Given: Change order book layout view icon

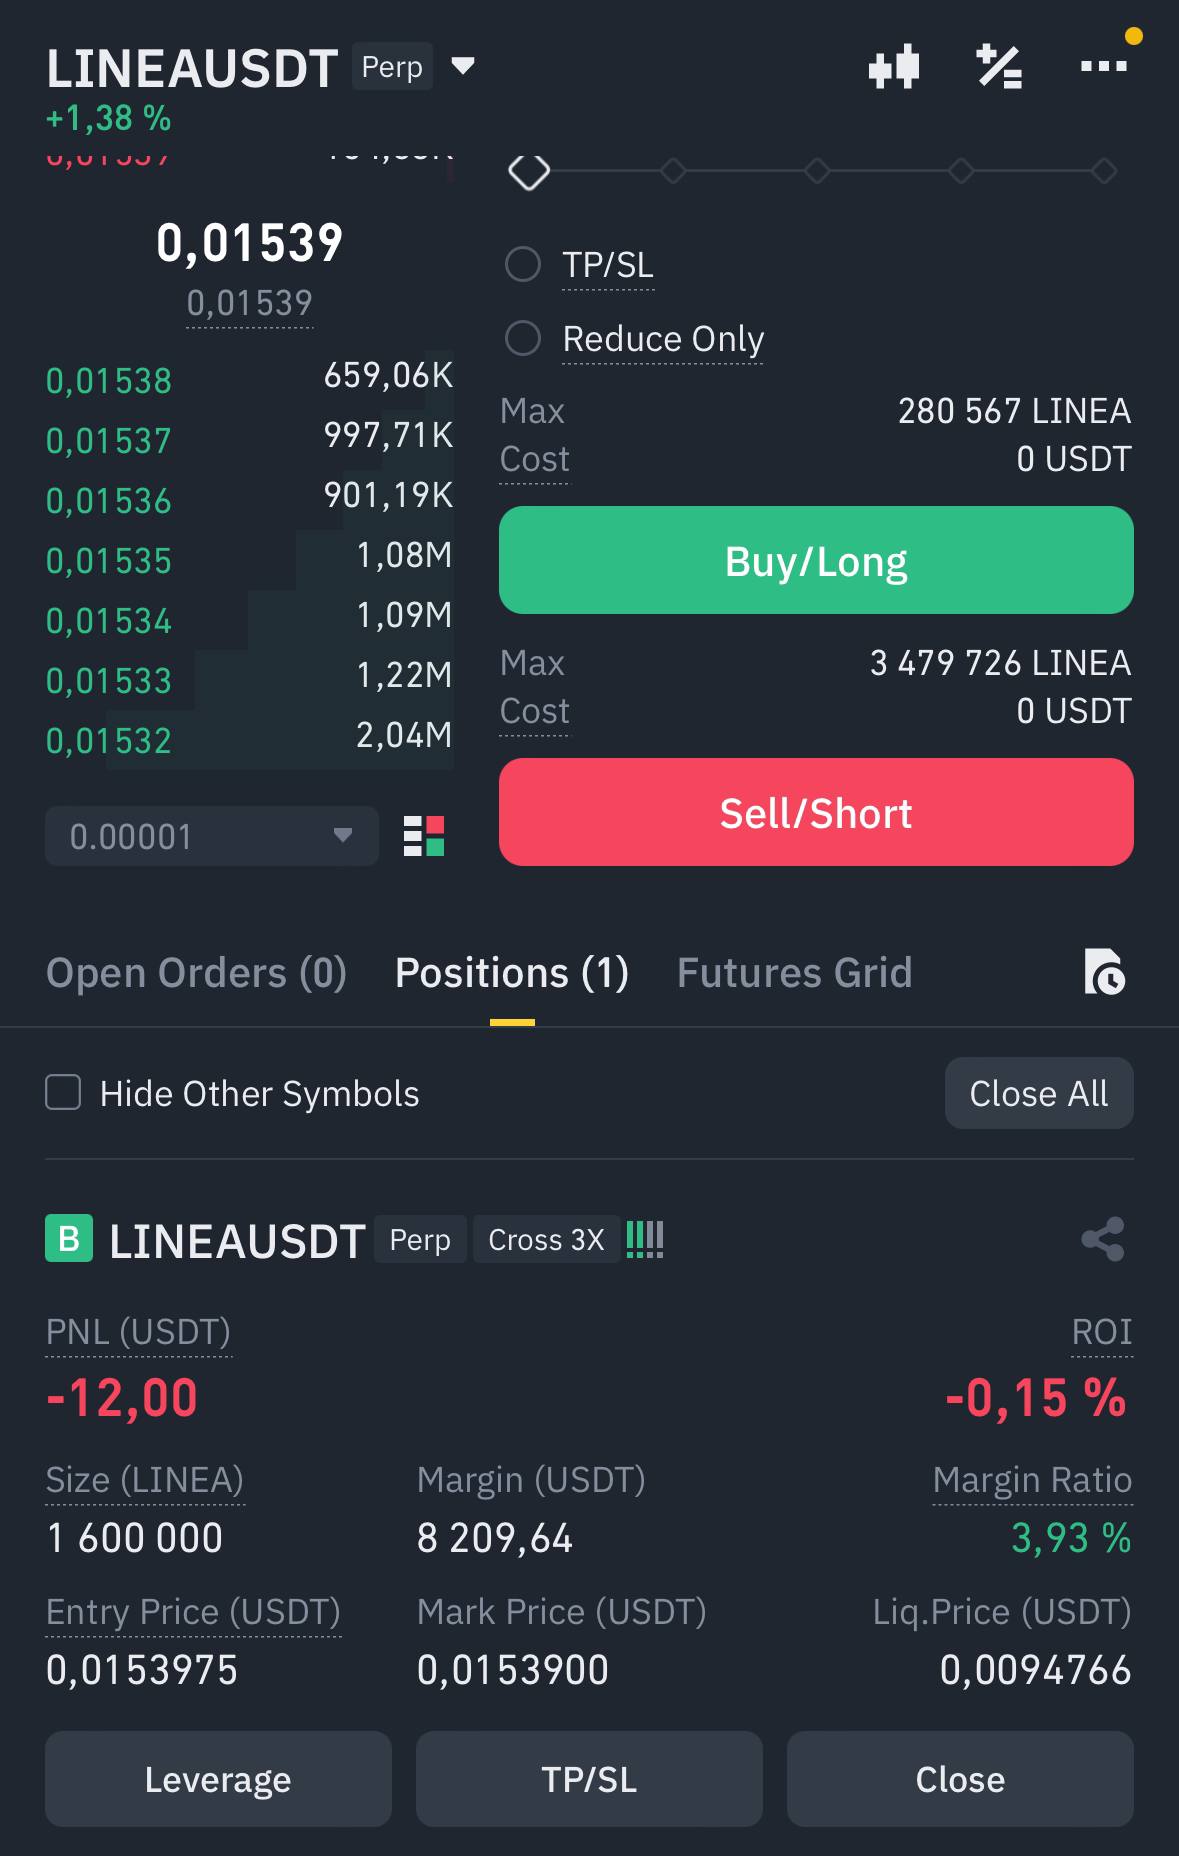Looking at the screenshot, I should pos(424,836).
